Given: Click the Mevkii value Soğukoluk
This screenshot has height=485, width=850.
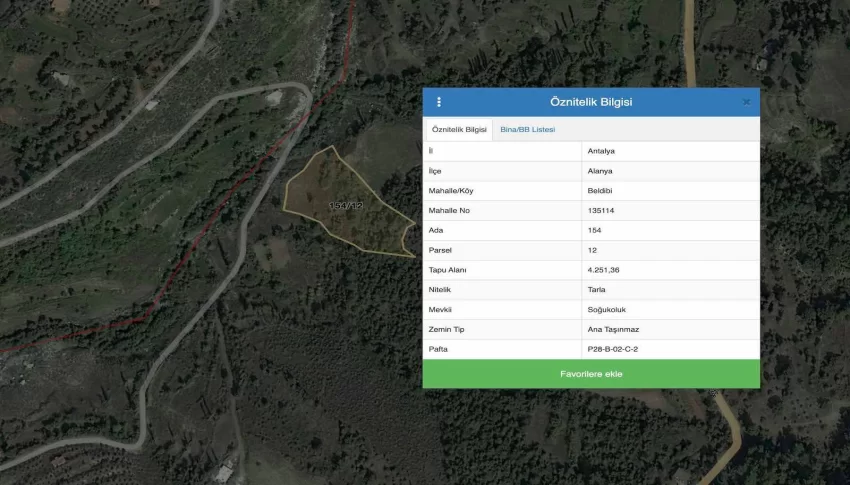Looking at the screenshot, I should 607,310.
